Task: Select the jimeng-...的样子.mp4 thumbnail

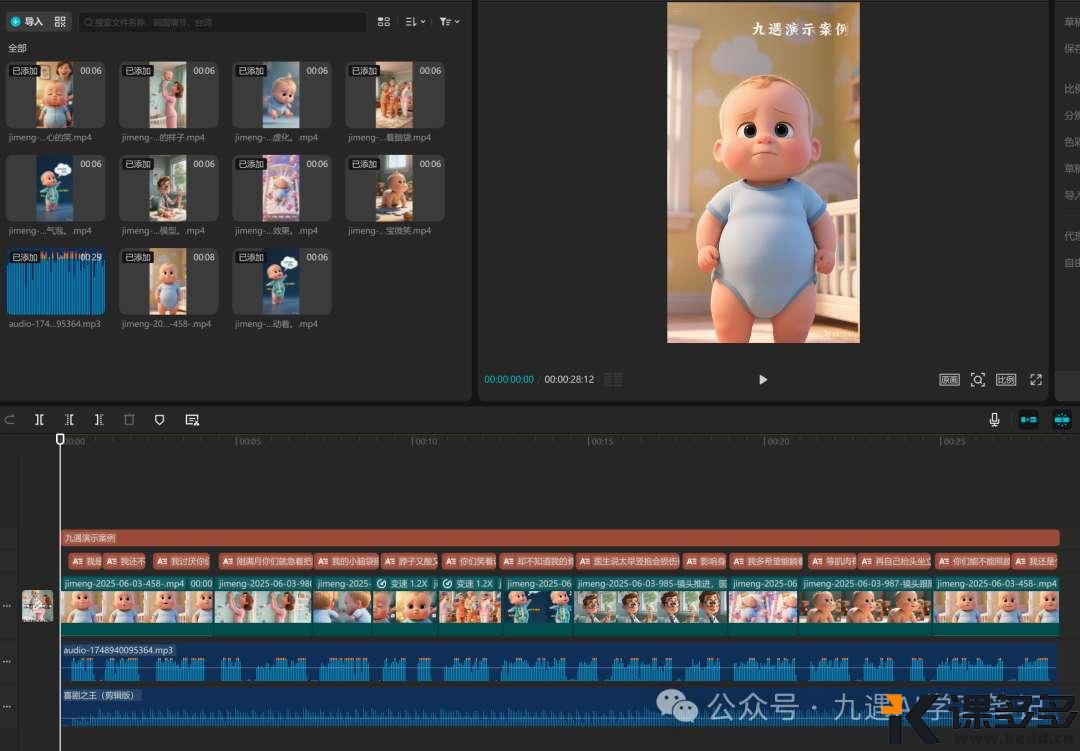Action: pyautogui.click(x=169, y=95)
